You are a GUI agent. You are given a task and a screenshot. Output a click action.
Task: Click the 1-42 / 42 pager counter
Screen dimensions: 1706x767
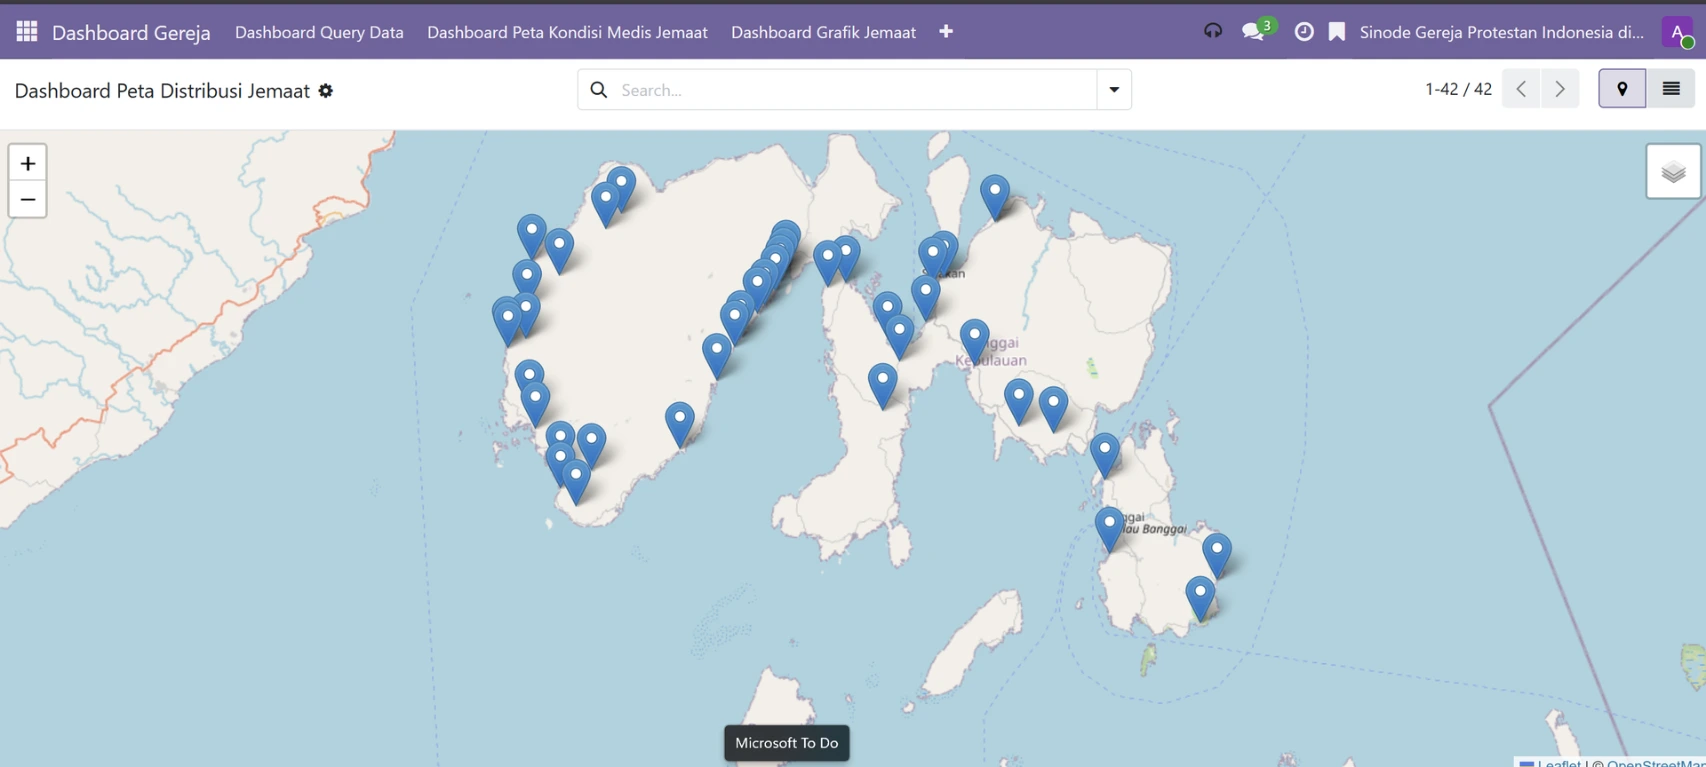[x=1458, y=89]
